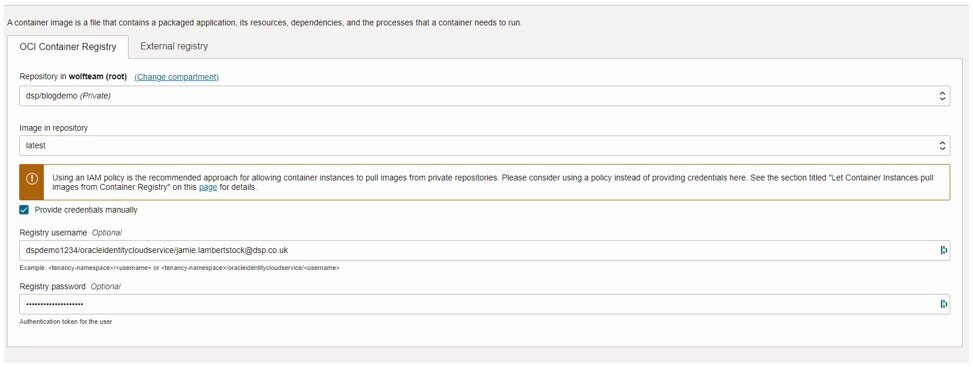Click the 'Repository in wolfteam (root)' label
Screen dimensions: 973x367
(x=73, y=77)
